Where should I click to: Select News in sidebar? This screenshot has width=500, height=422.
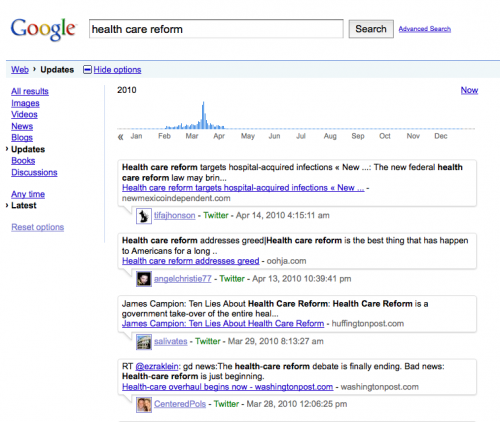[x=22, y=126]
